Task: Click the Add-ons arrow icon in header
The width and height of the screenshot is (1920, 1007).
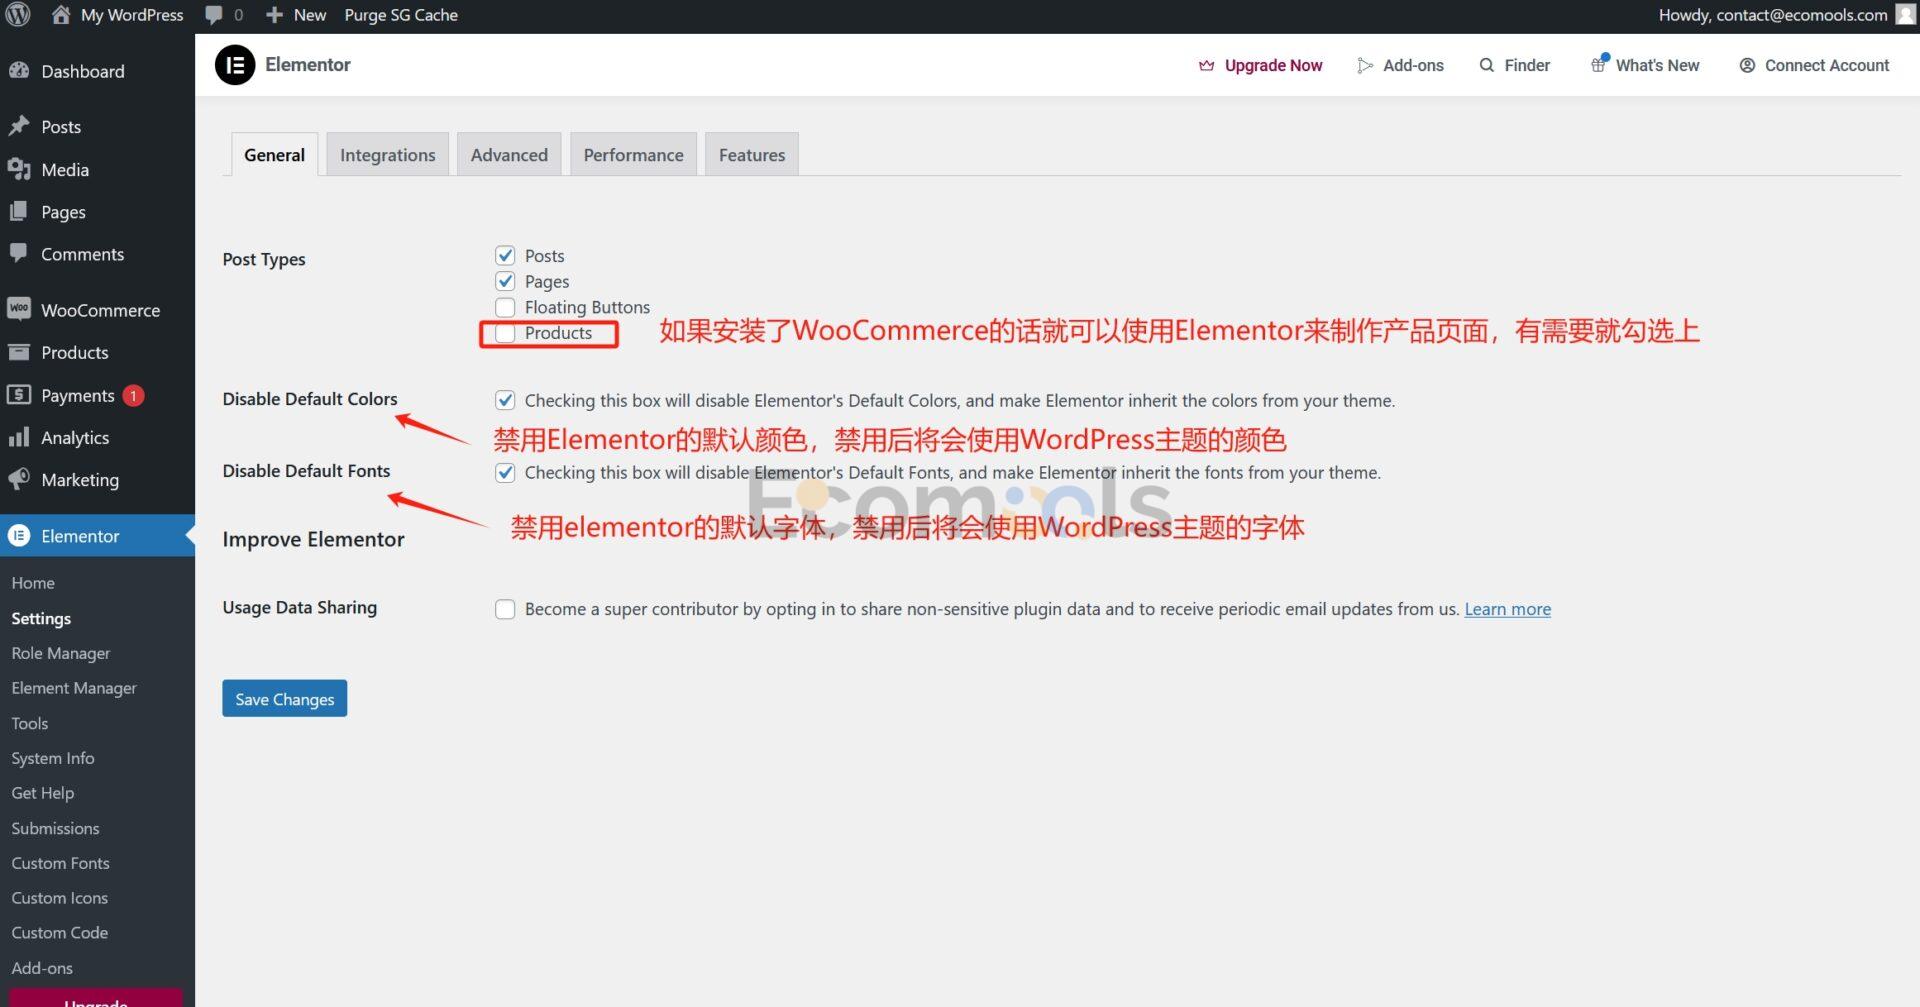Action: pyautogui.click(x=1365, y=65)
